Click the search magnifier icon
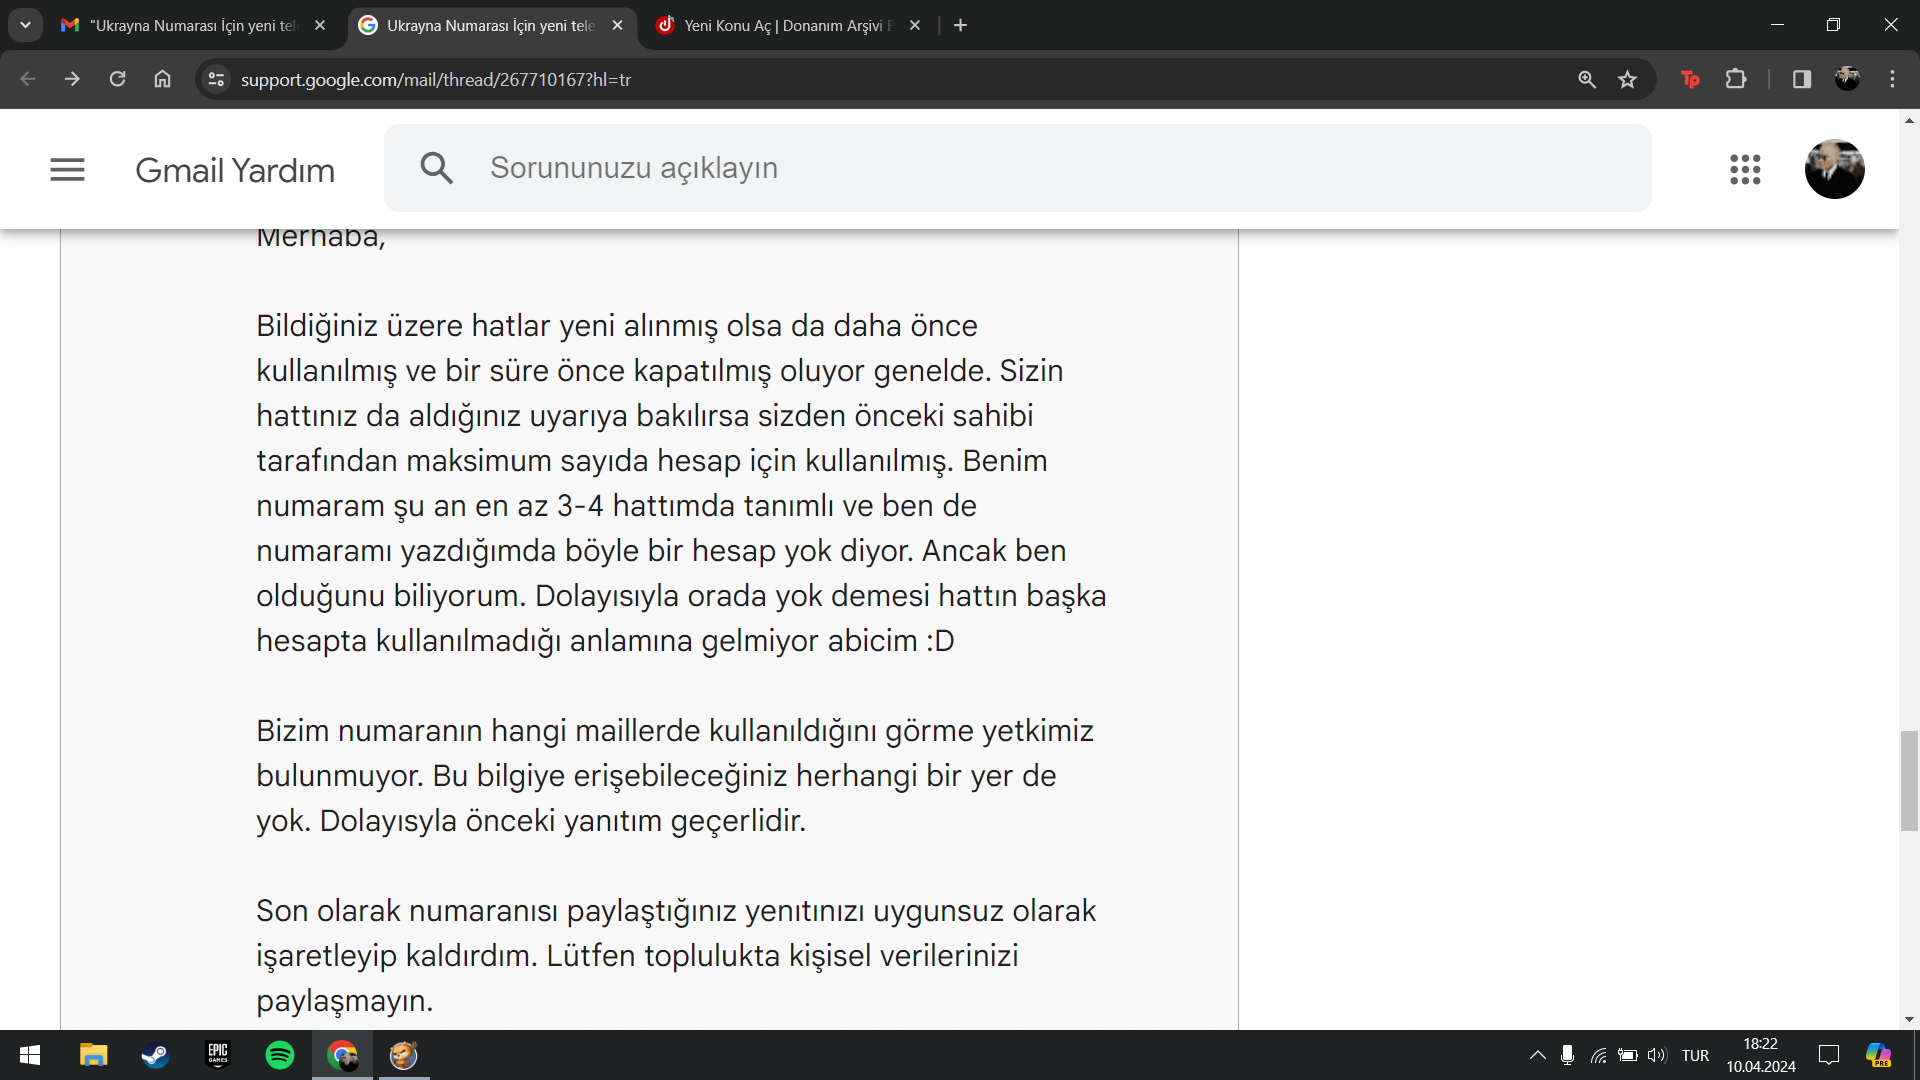1920x1080 pixels. coord(437,168)
